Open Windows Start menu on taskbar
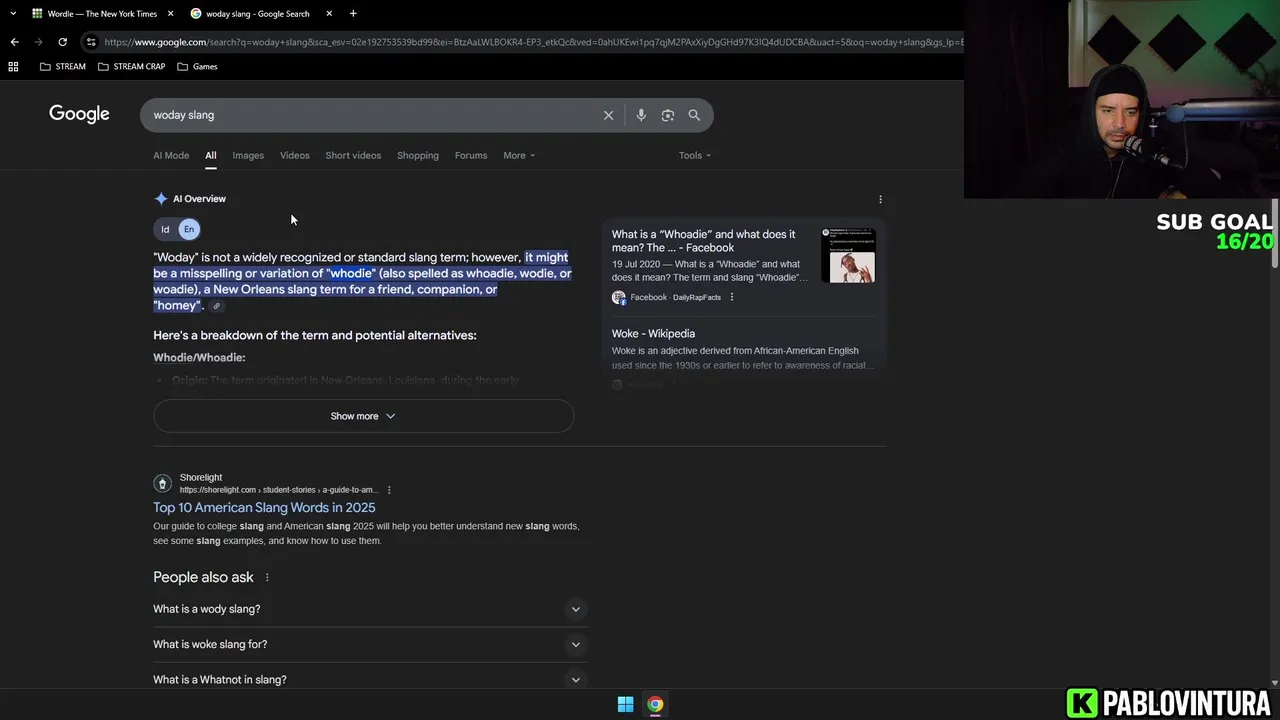The width and height of the screenshot is (1280, 720). click(x=625, y=704)
